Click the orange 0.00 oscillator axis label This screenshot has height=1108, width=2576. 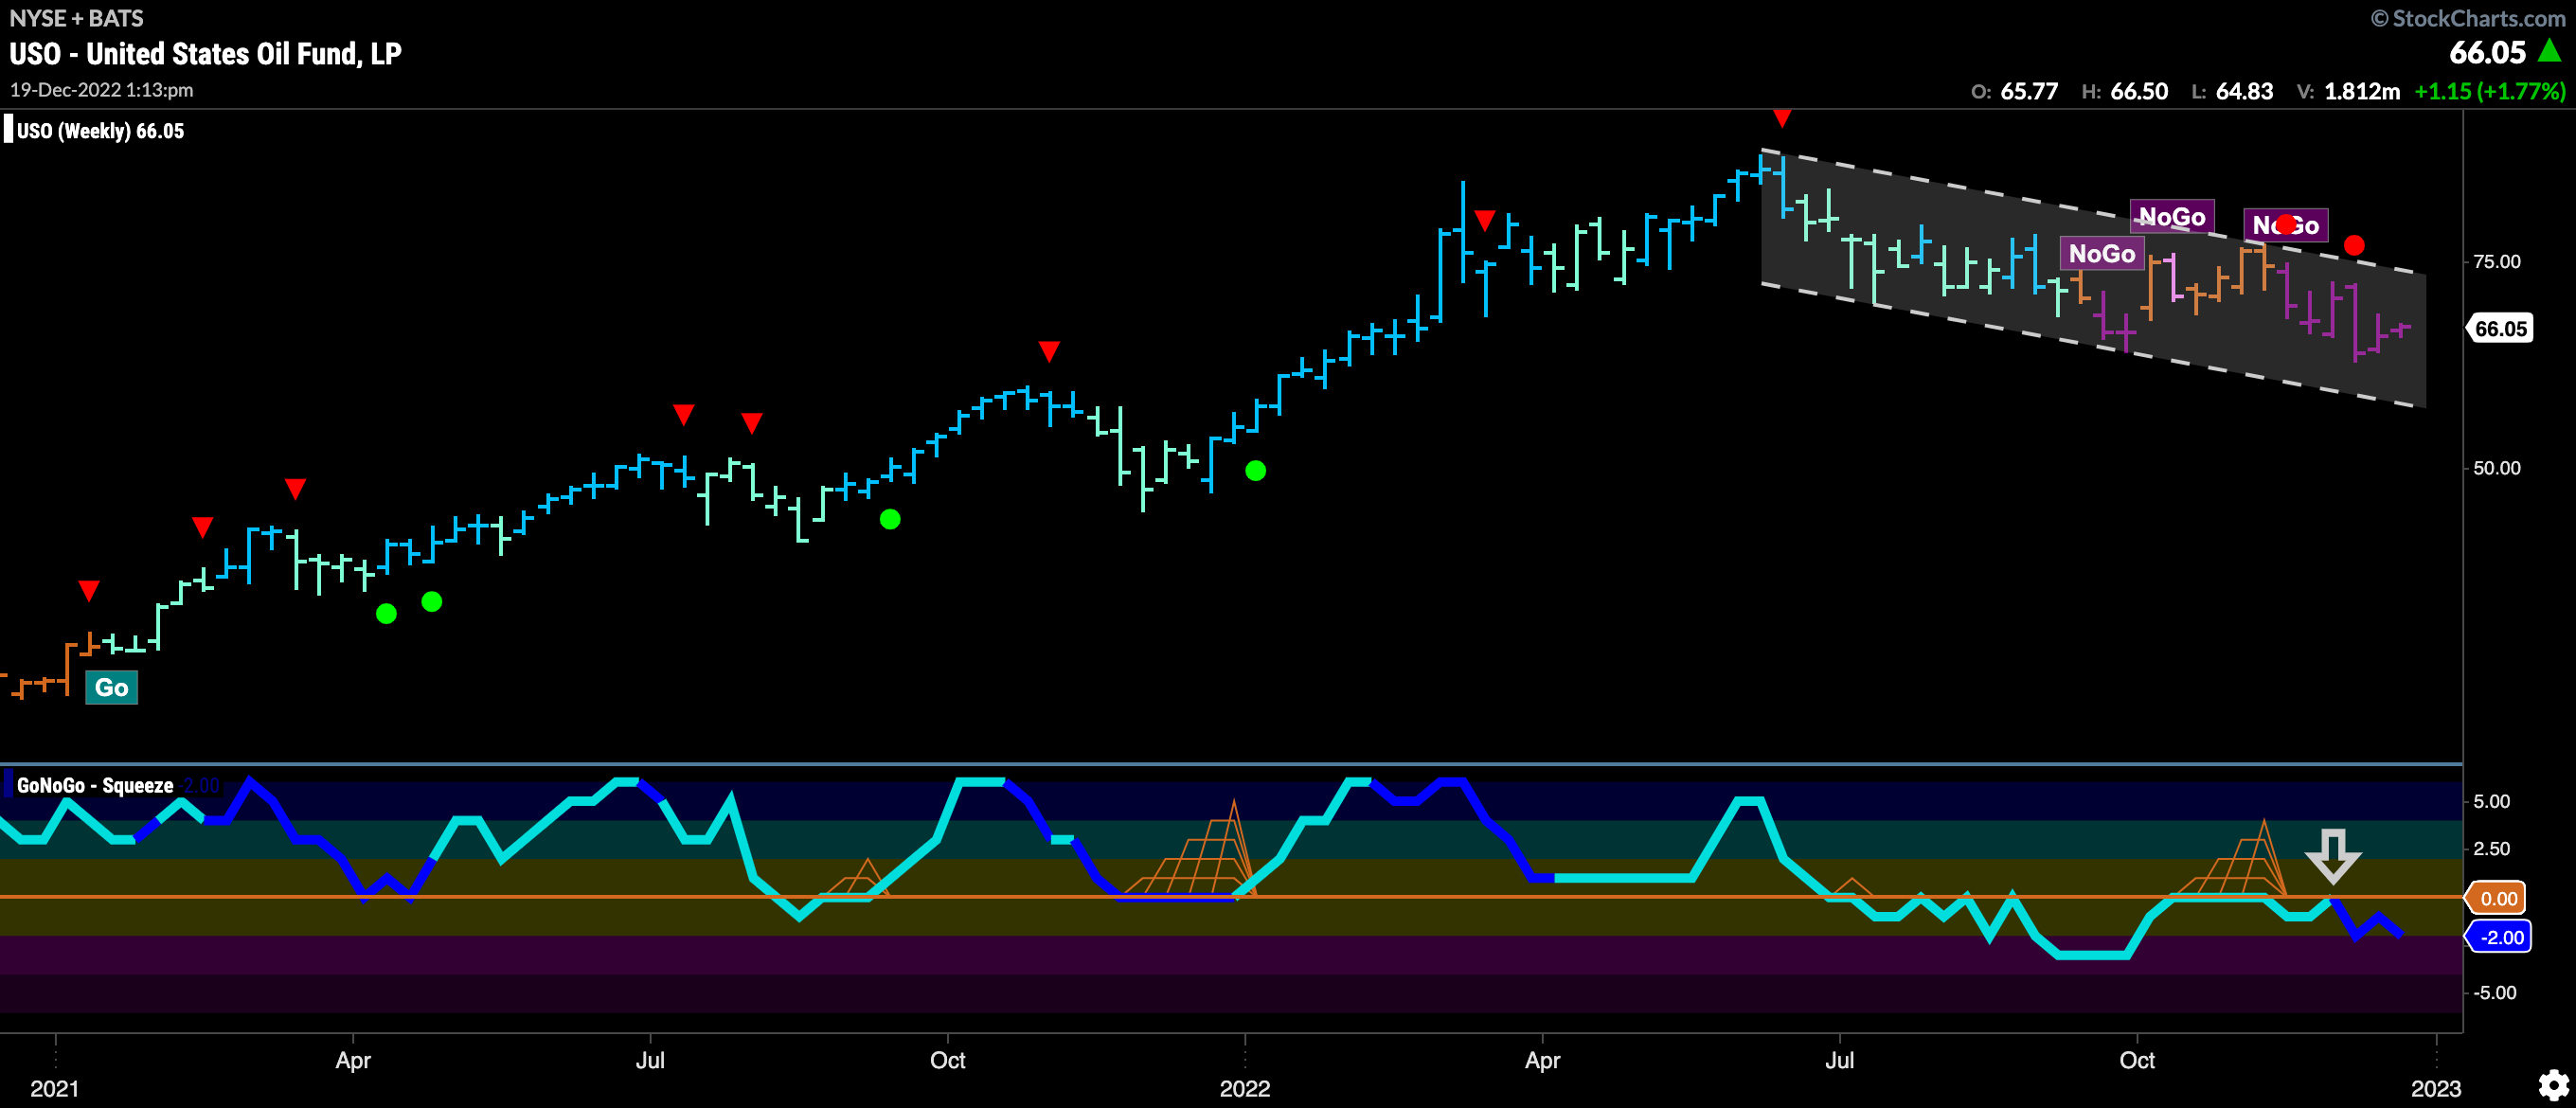coord(2497,898)
